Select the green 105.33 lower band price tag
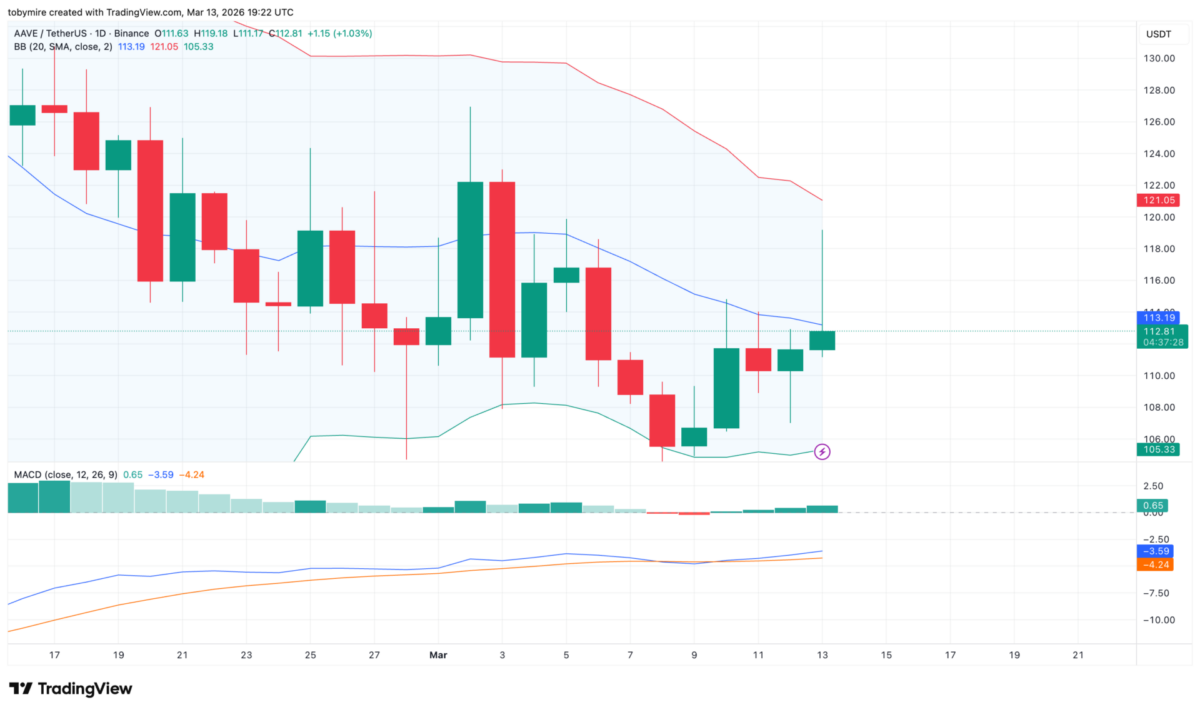 click(x=1155, y=449)
